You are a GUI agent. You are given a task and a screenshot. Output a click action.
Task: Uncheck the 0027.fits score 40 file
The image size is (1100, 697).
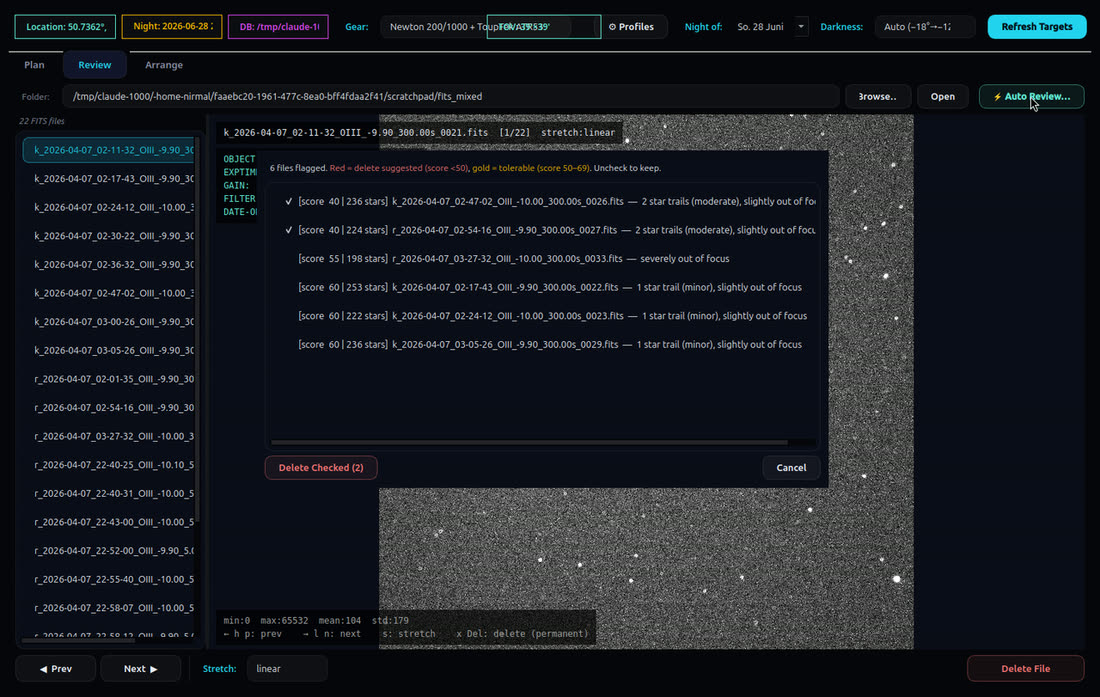288,230
